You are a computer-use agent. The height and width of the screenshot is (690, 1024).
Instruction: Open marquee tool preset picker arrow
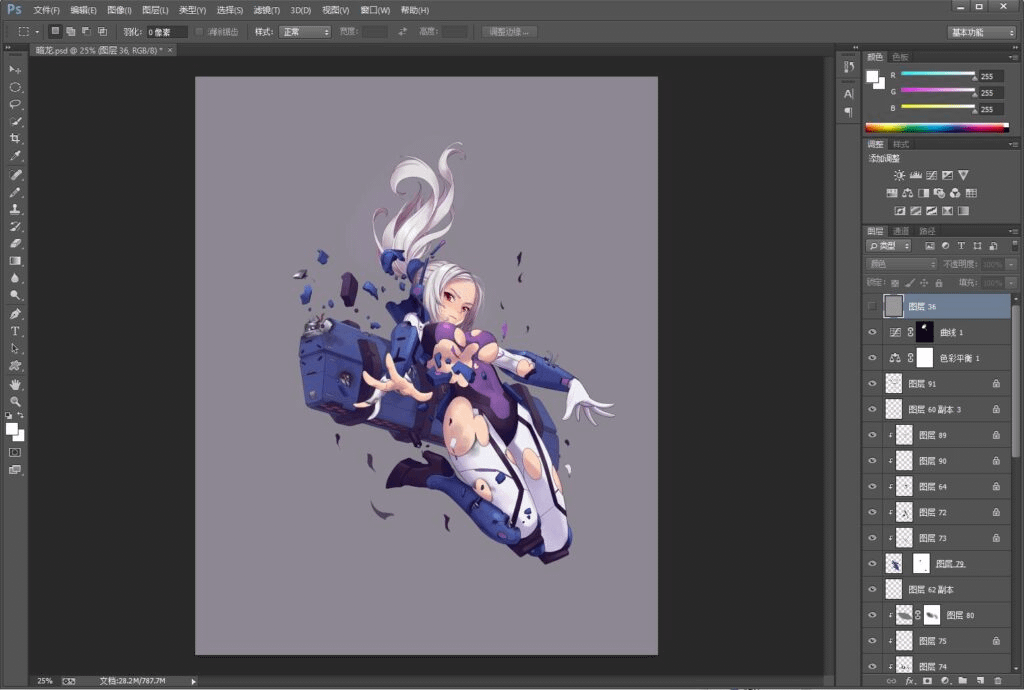(x=37, y=31)
